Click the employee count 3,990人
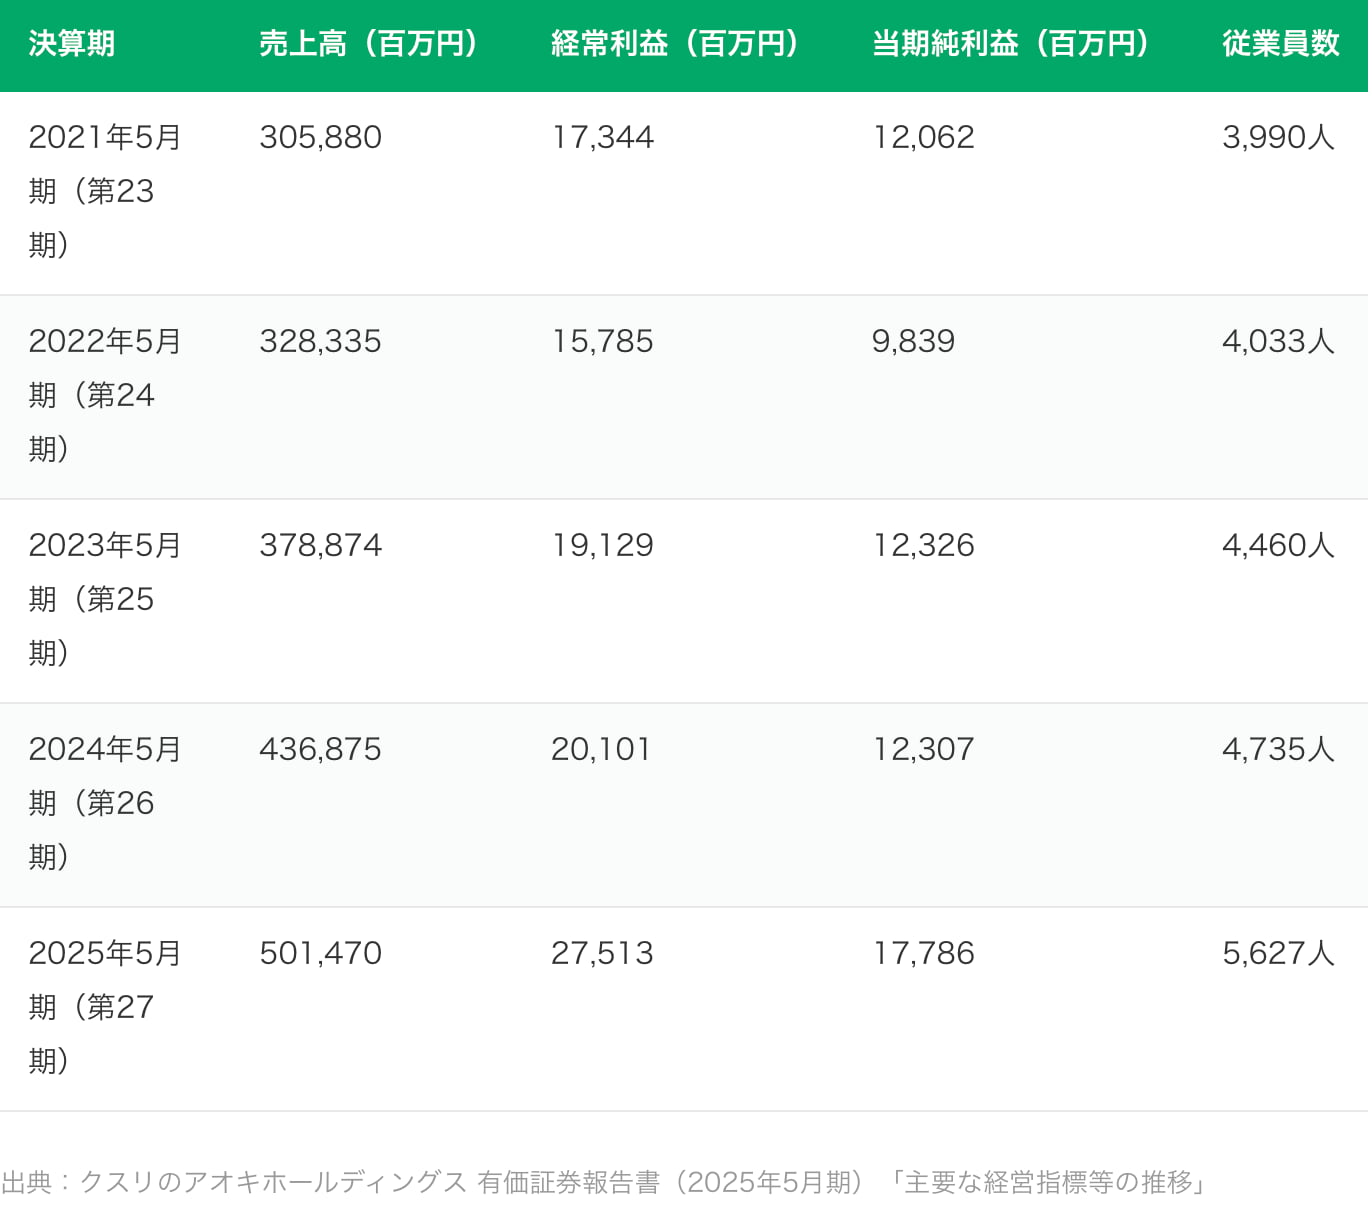The image size is (1372, 1208). 1278,137
